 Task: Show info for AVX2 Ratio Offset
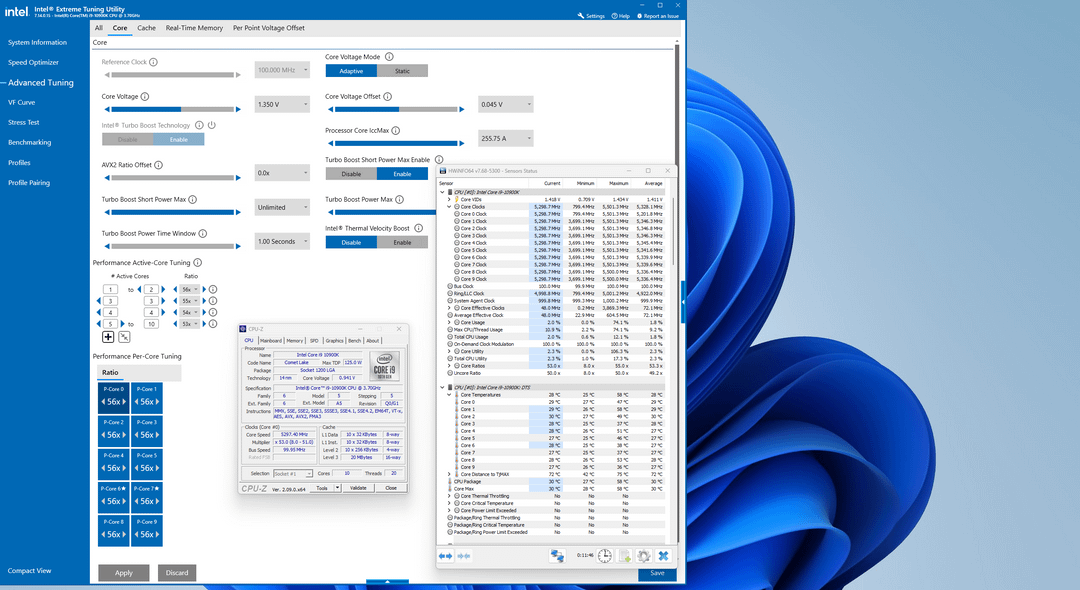click(x=158, y=165)
